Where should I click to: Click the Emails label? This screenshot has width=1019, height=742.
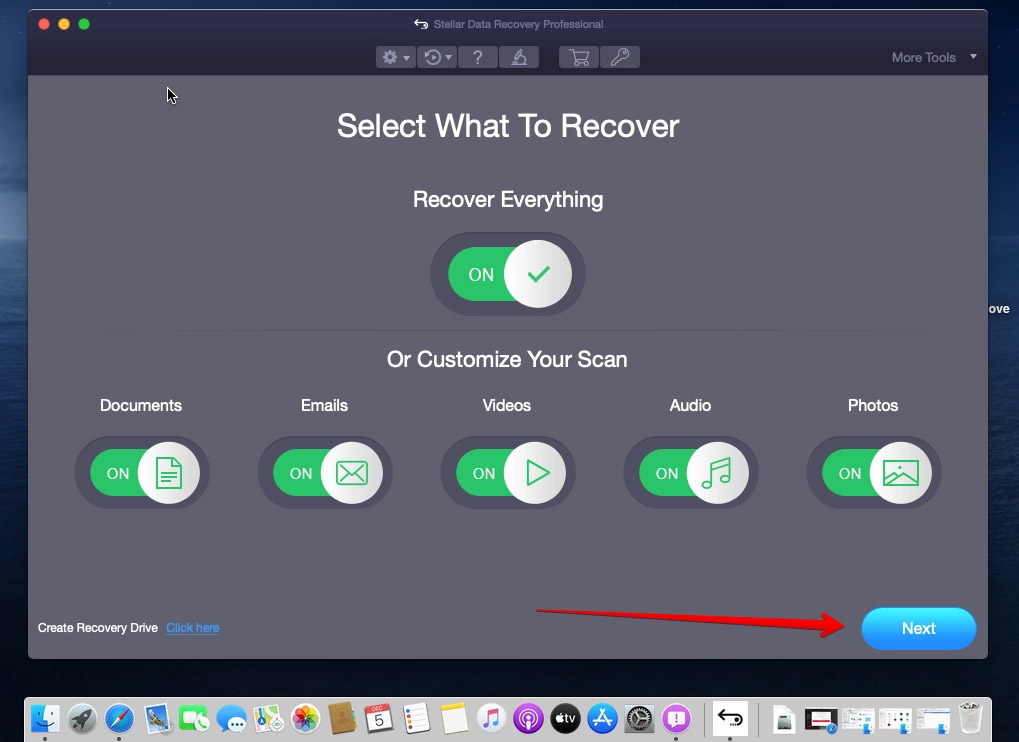324,405
